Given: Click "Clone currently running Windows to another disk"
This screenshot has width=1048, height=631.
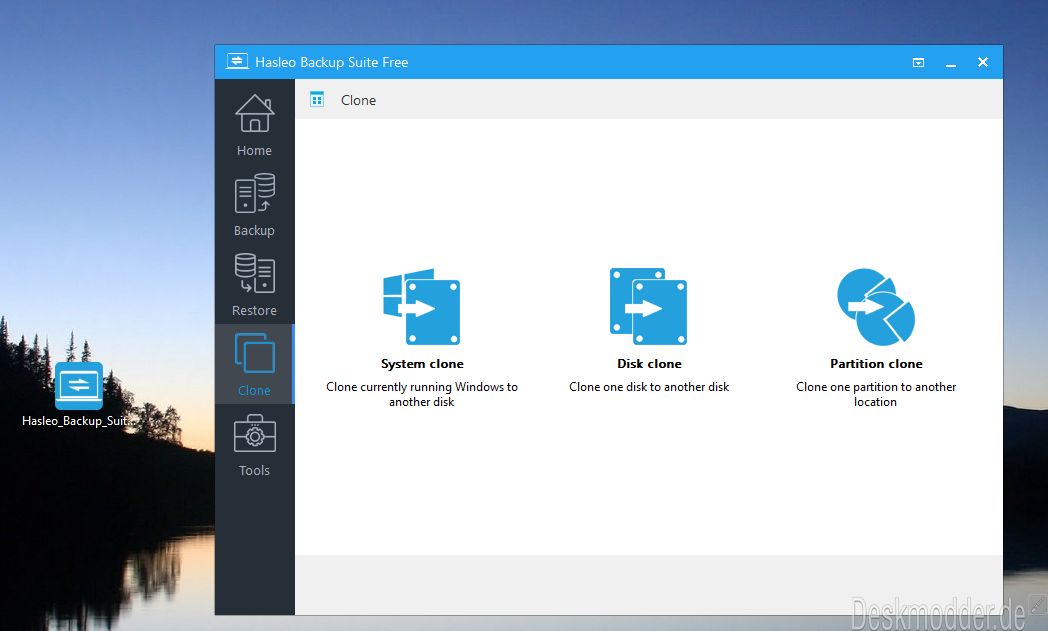Looking at the screenshot, I should 422,394.
